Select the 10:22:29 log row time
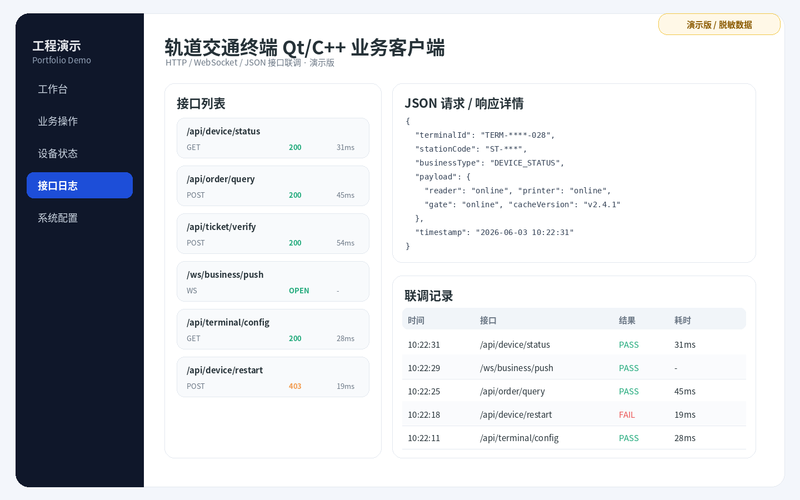 tap(423, 368)
